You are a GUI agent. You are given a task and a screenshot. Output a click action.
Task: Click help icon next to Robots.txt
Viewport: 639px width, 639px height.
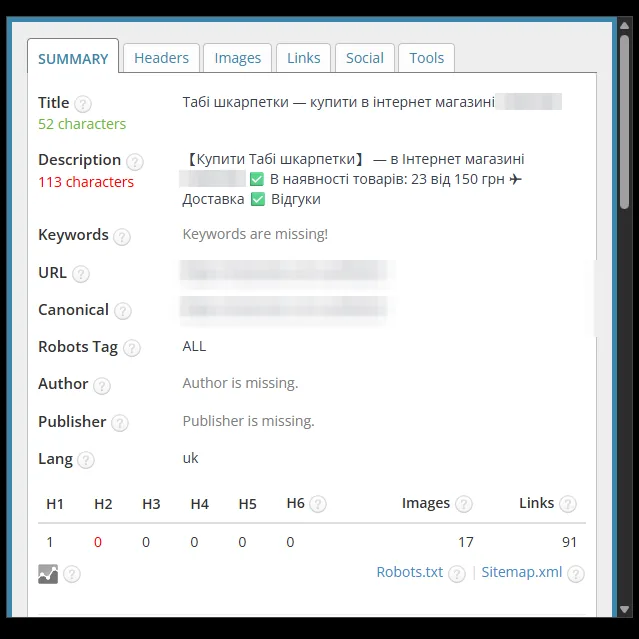coord(457,574)
